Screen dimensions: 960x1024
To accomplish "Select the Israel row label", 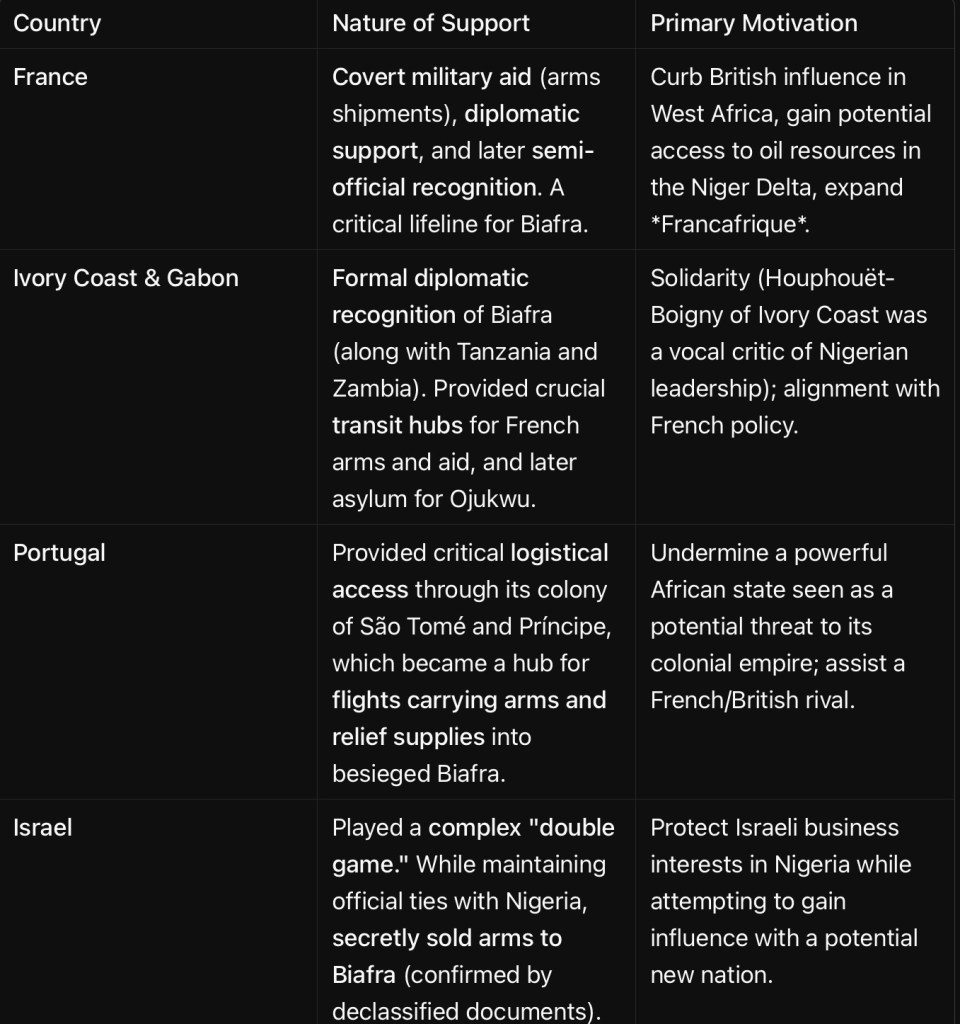I will (42, 828).
